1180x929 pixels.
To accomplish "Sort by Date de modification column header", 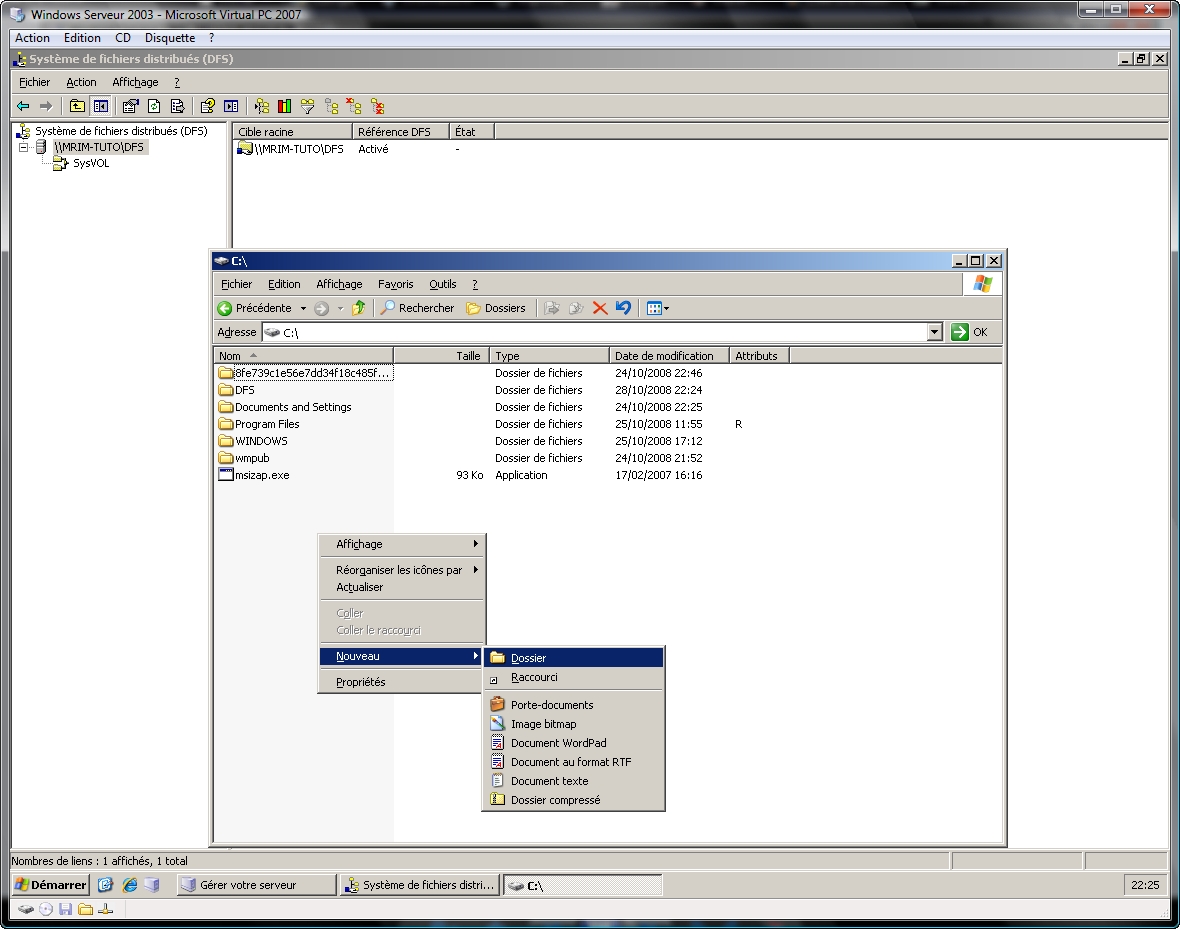I will coord(669,356).
